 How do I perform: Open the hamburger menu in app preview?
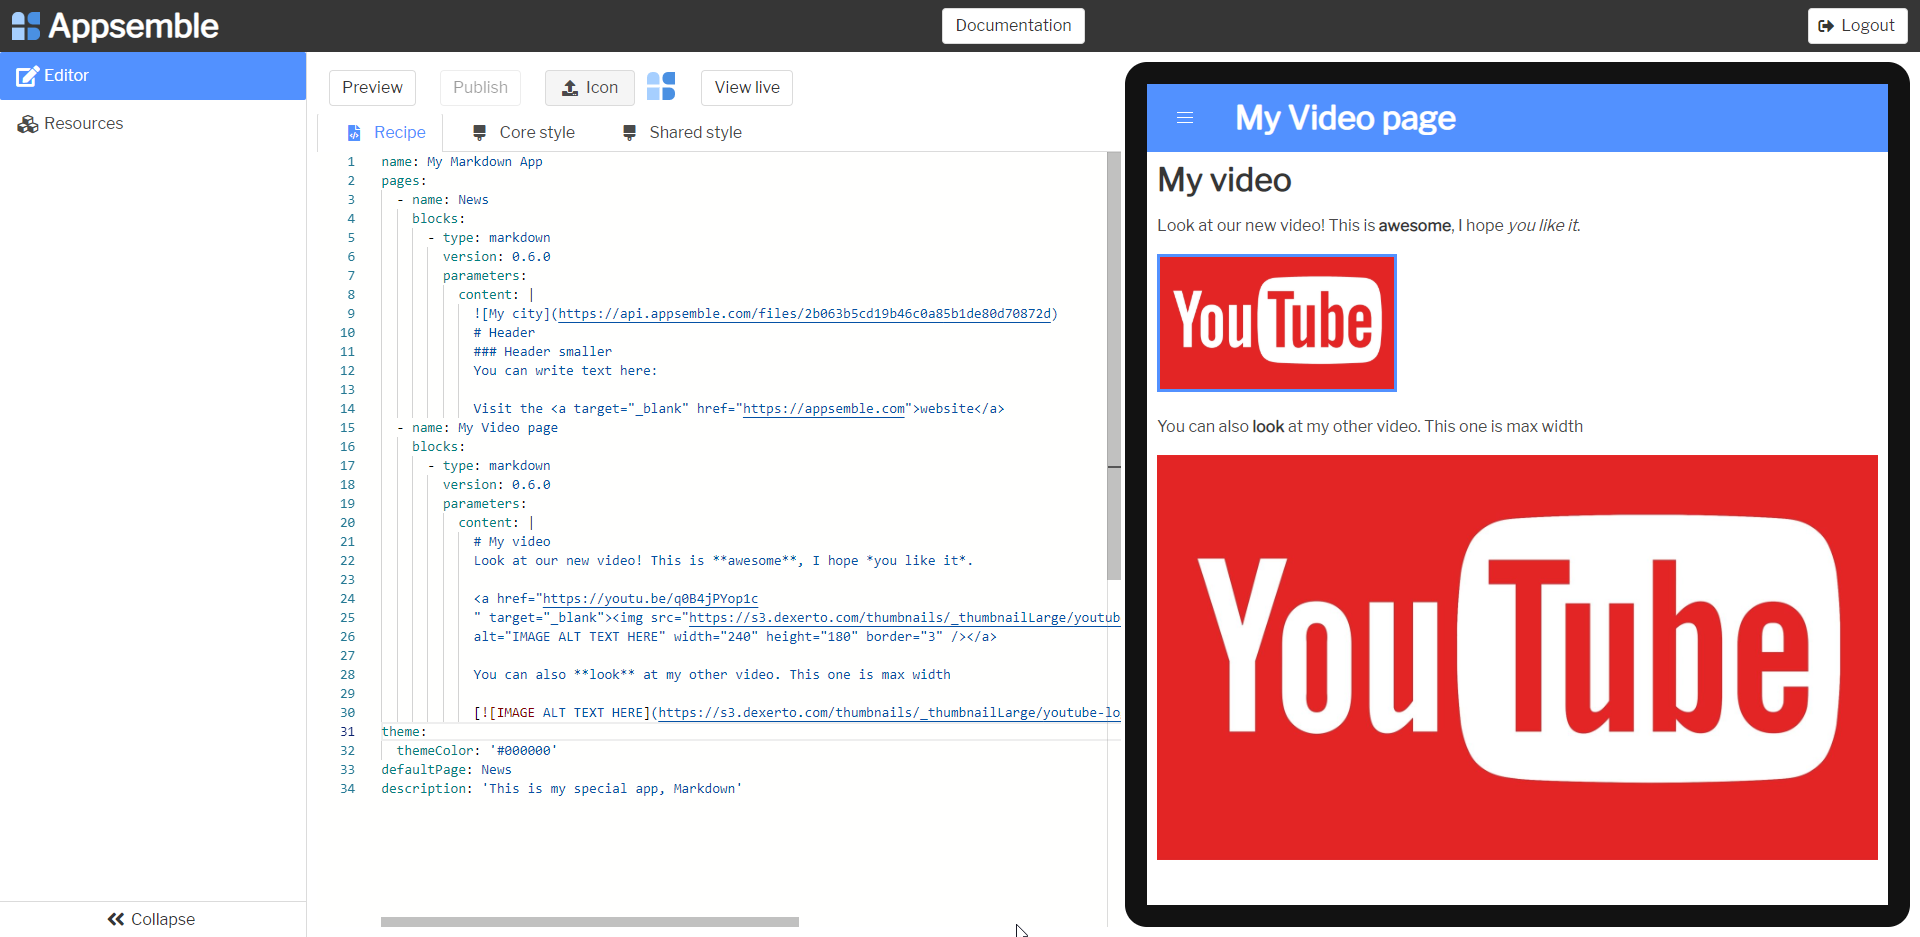coord(1185,118)
